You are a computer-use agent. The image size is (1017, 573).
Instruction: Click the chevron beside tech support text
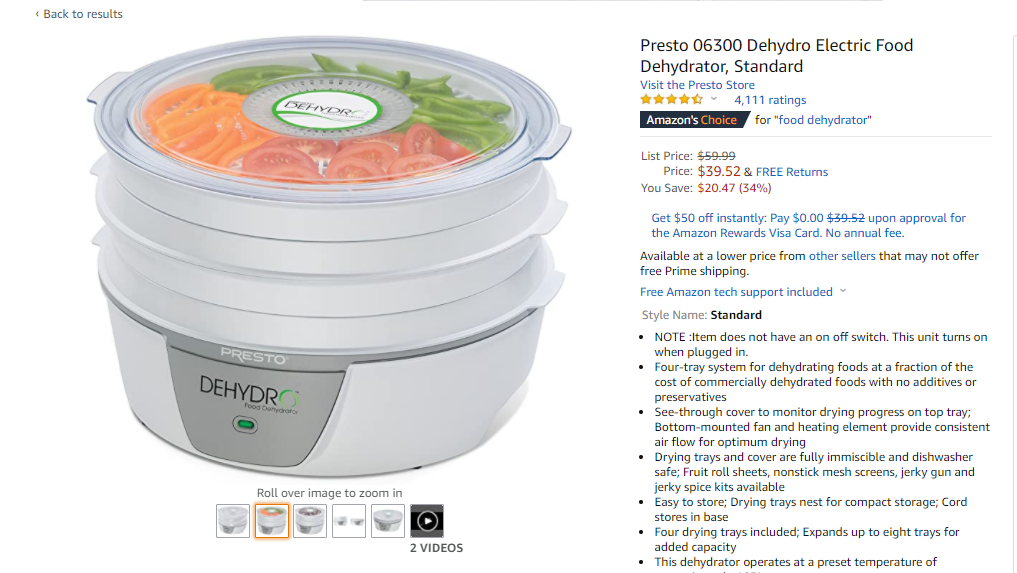click(843, 291)
